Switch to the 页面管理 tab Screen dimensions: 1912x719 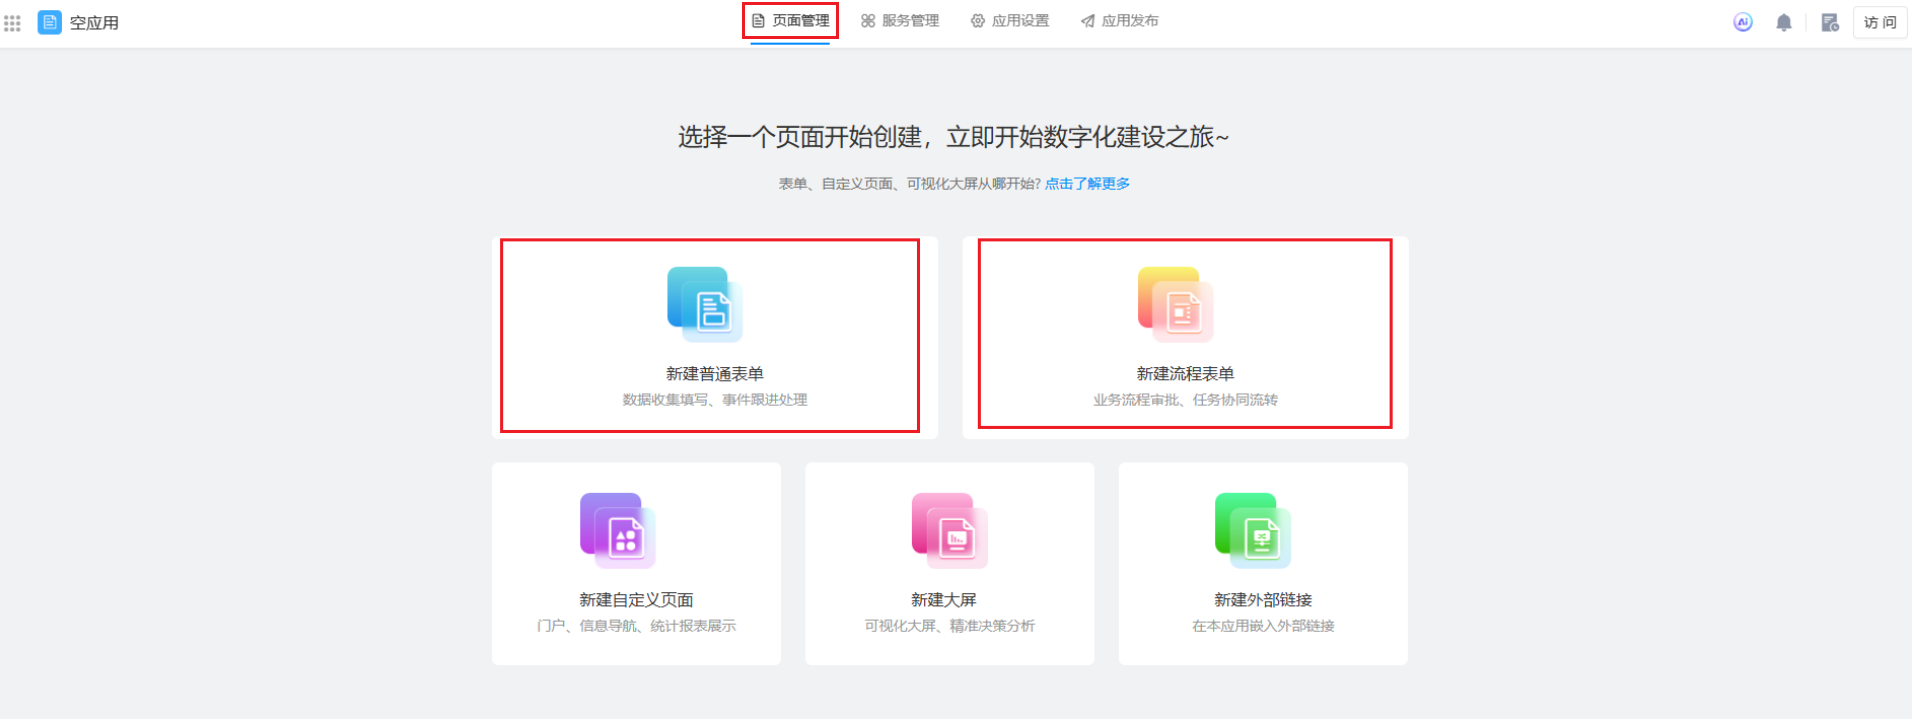click(790, 21)
